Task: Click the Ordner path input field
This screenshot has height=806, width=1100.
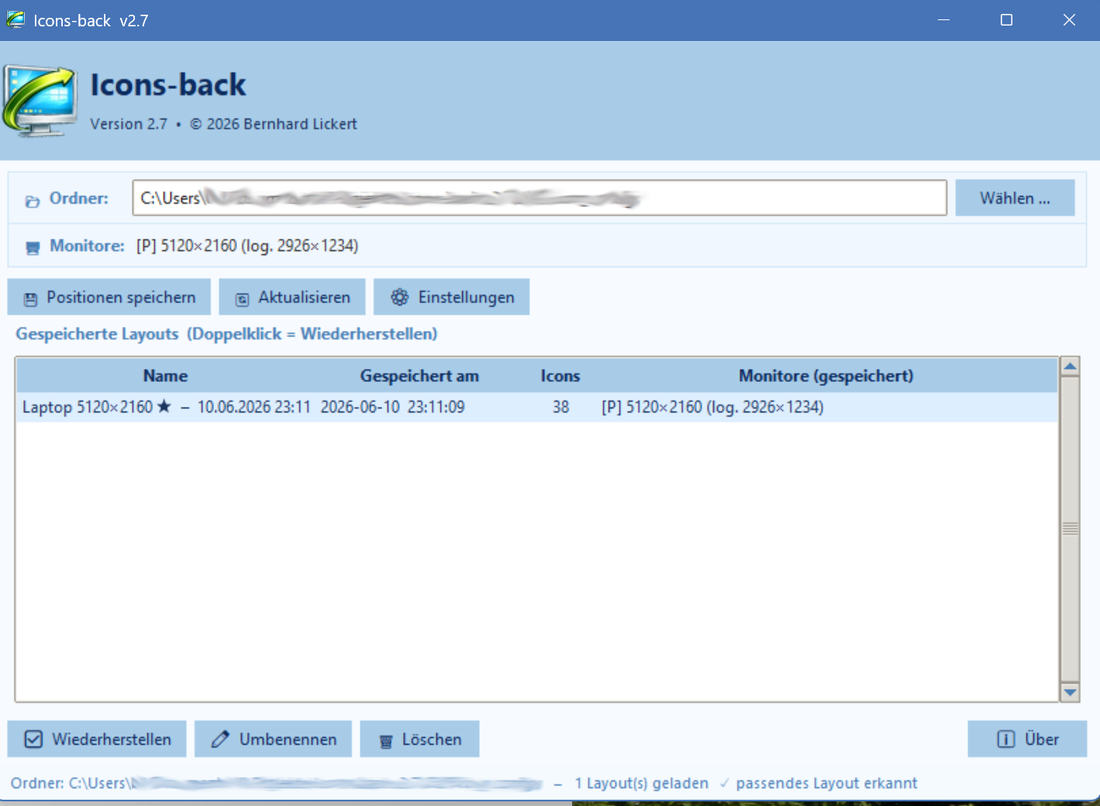Action: [x=539, y=198]
